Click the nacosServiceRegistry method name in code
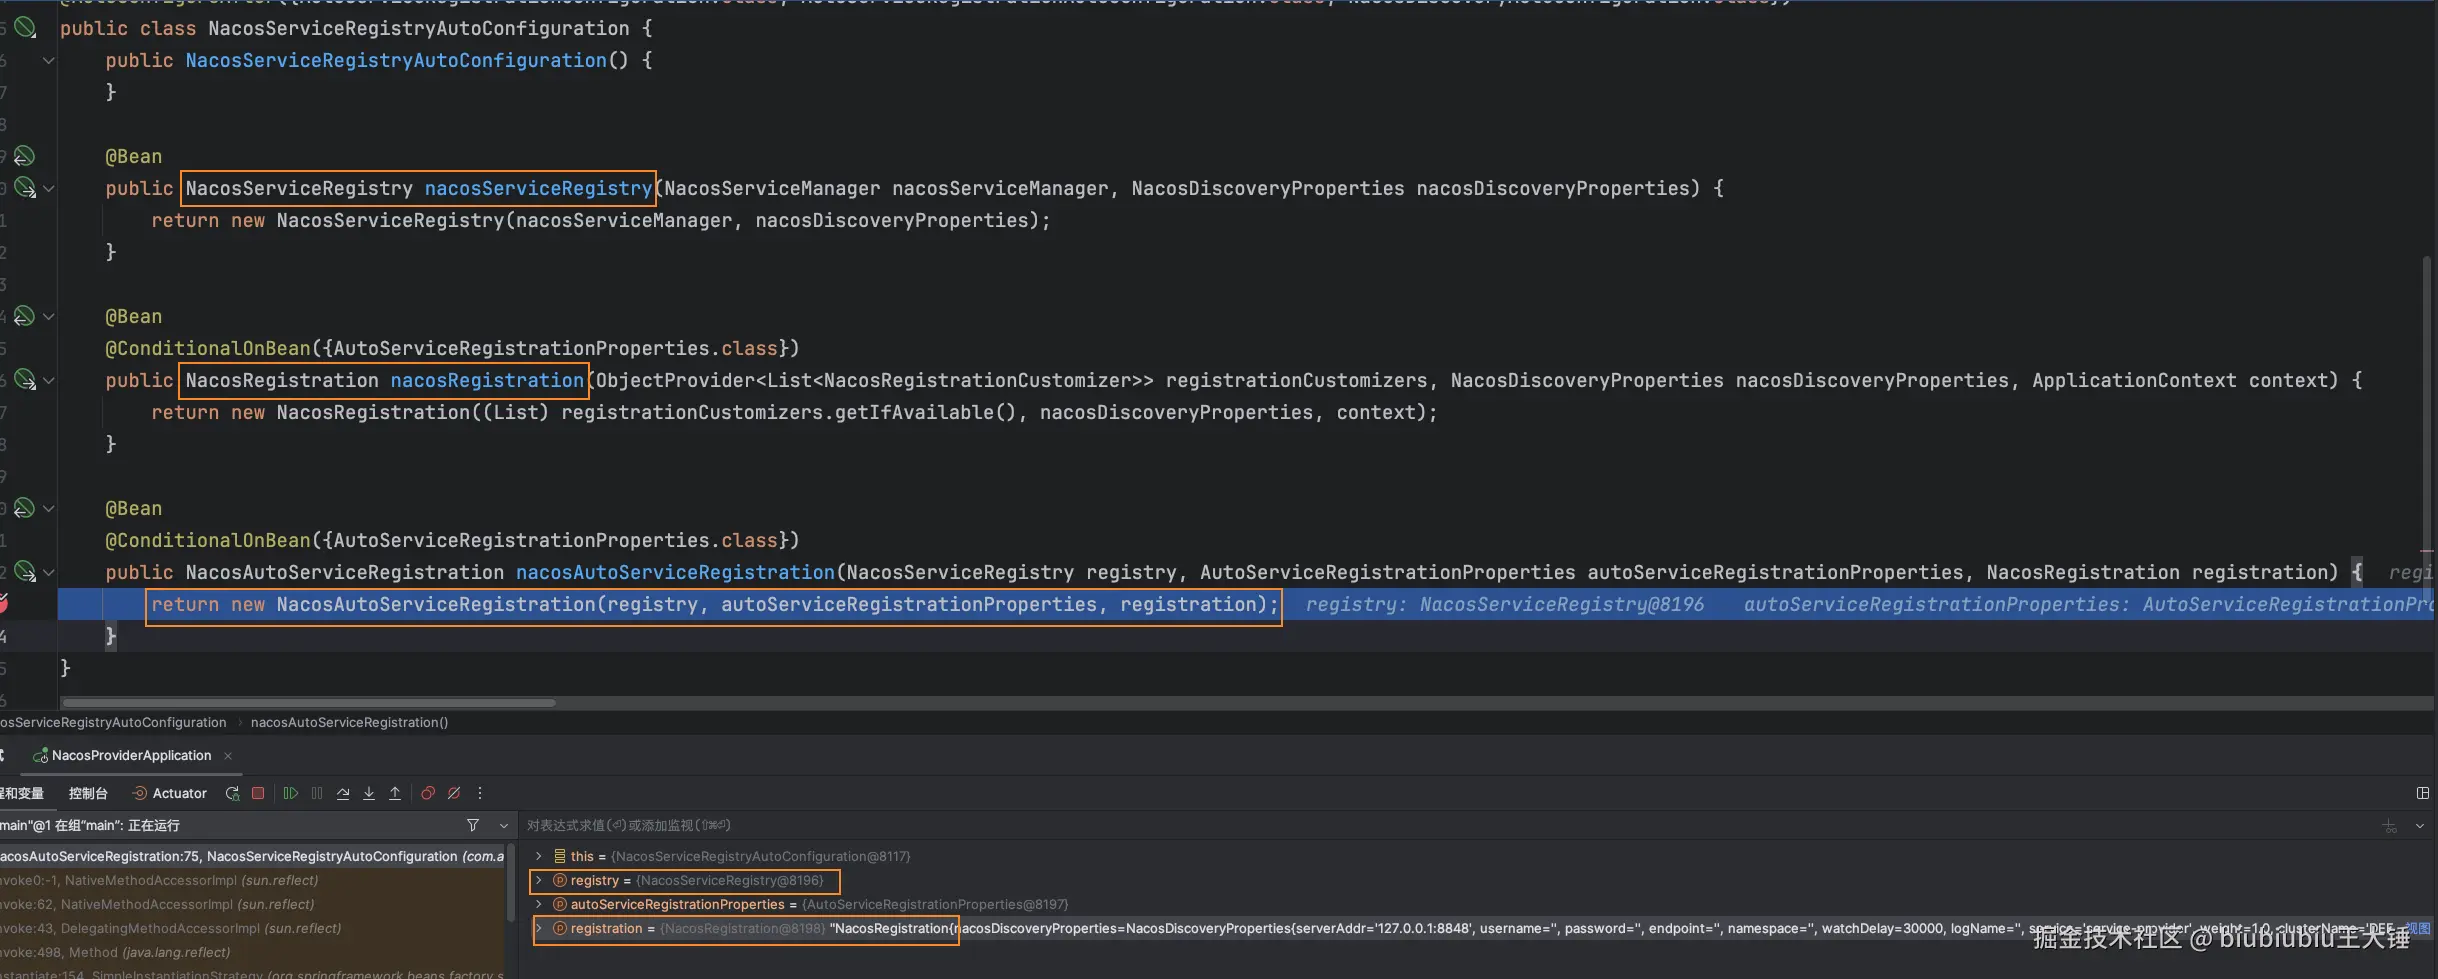 (538, 188)
